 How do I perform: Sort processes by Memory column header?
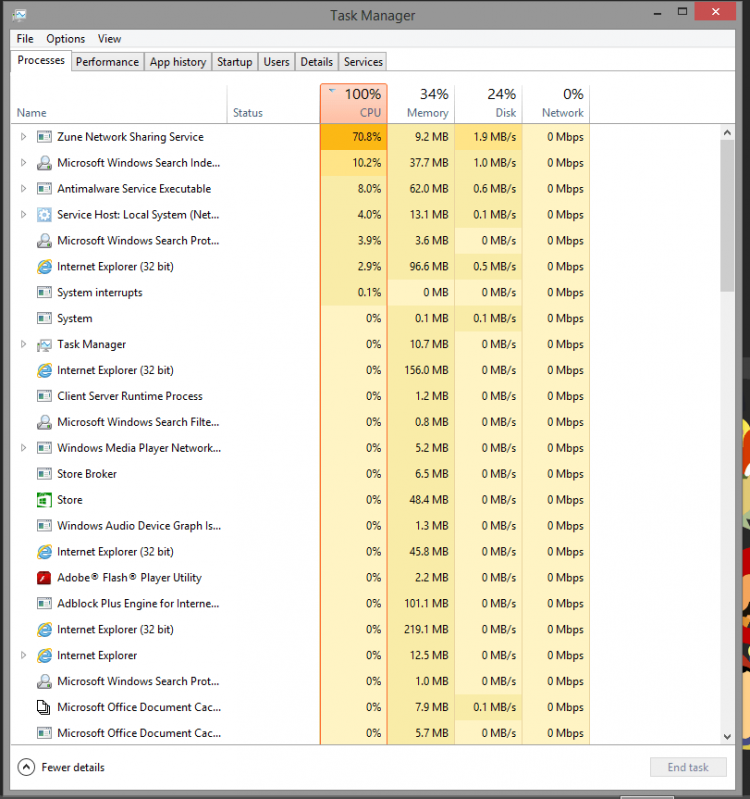coord(421,103)
